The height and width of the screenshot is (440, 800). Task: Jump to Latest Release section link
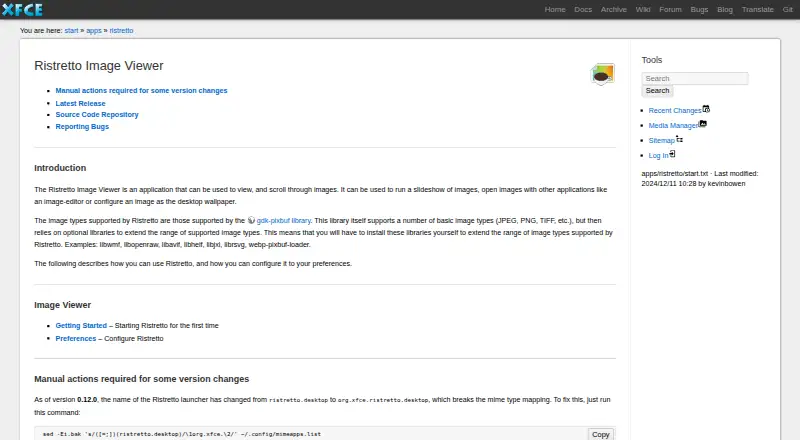[80, 103]
